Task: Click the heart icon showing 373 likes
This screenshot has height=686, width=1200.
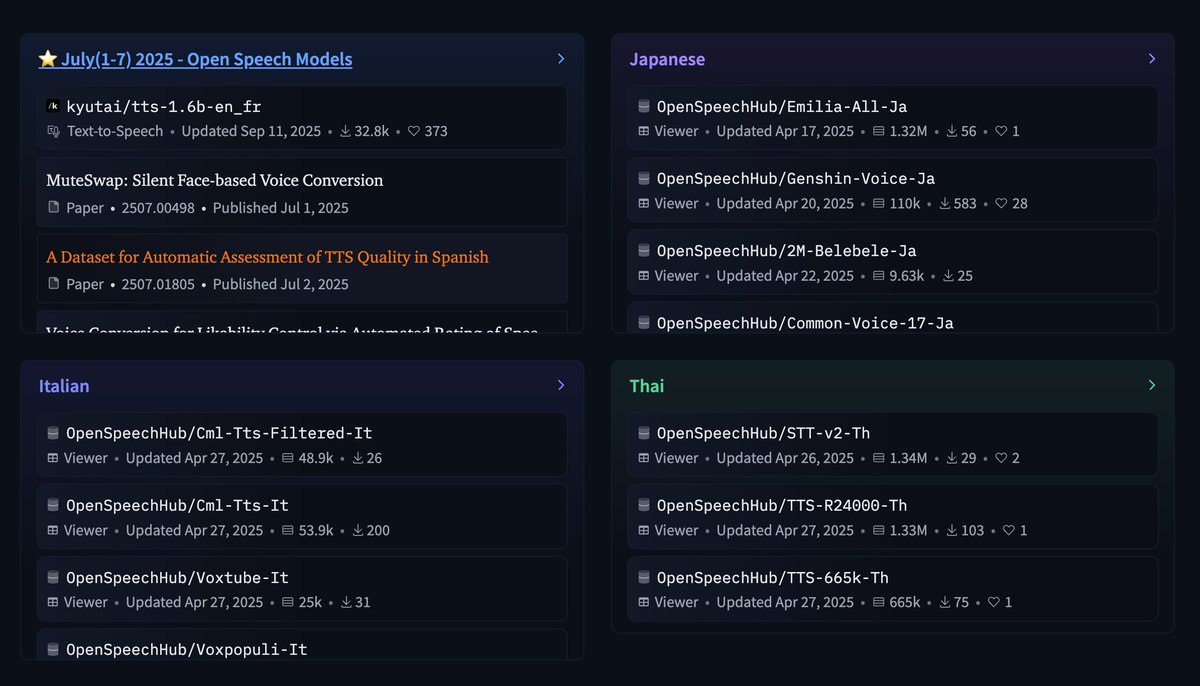Action: 413,131
